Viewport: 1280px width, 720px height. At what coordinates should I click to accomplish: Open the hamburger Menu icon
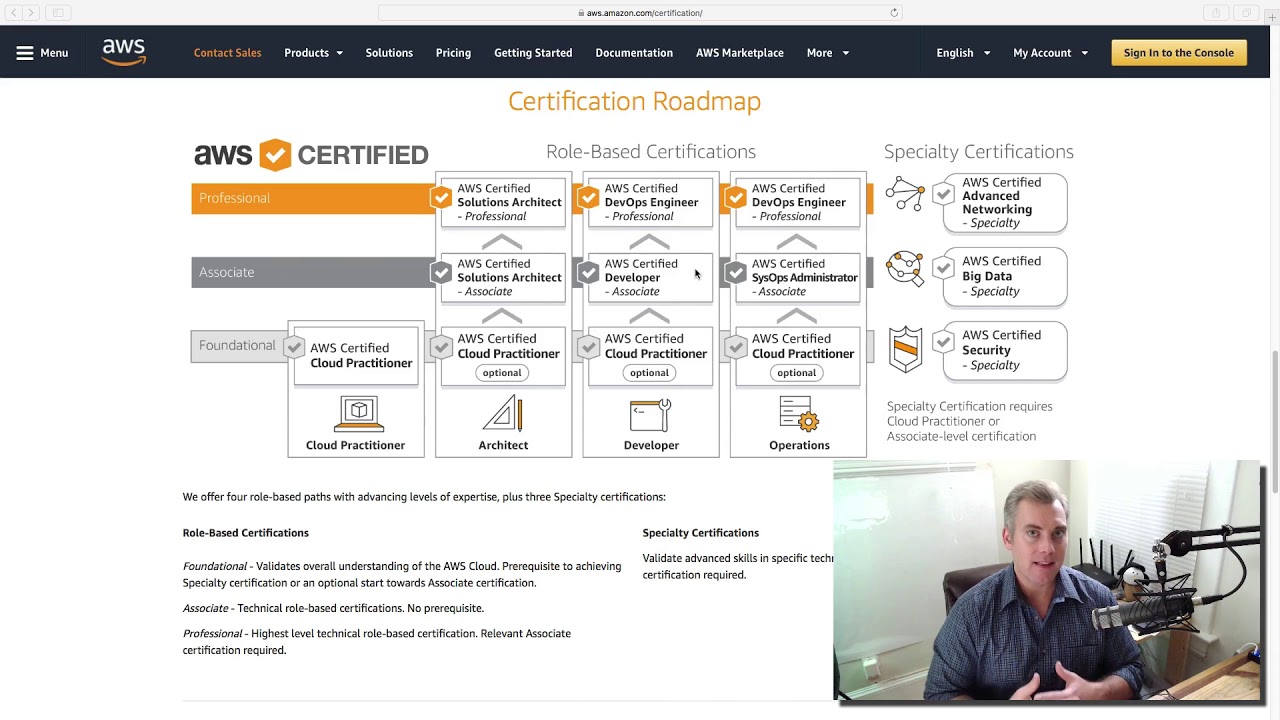(25, 53)
